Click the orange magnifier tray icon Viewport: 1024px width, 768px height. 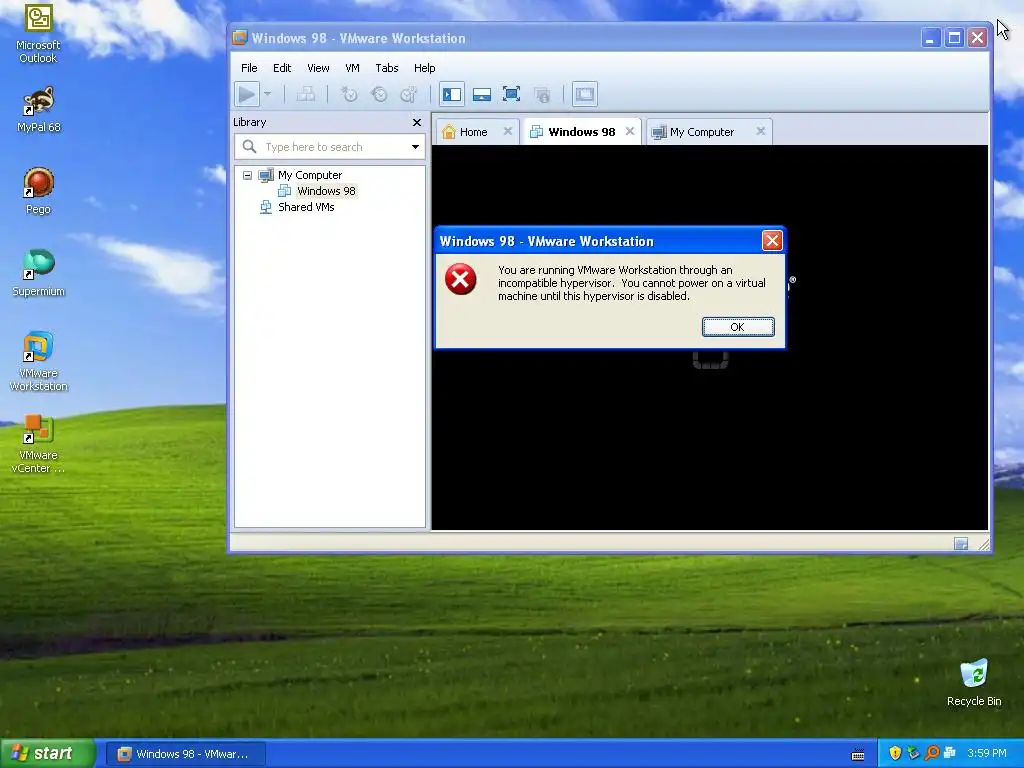tap(932, 753)
